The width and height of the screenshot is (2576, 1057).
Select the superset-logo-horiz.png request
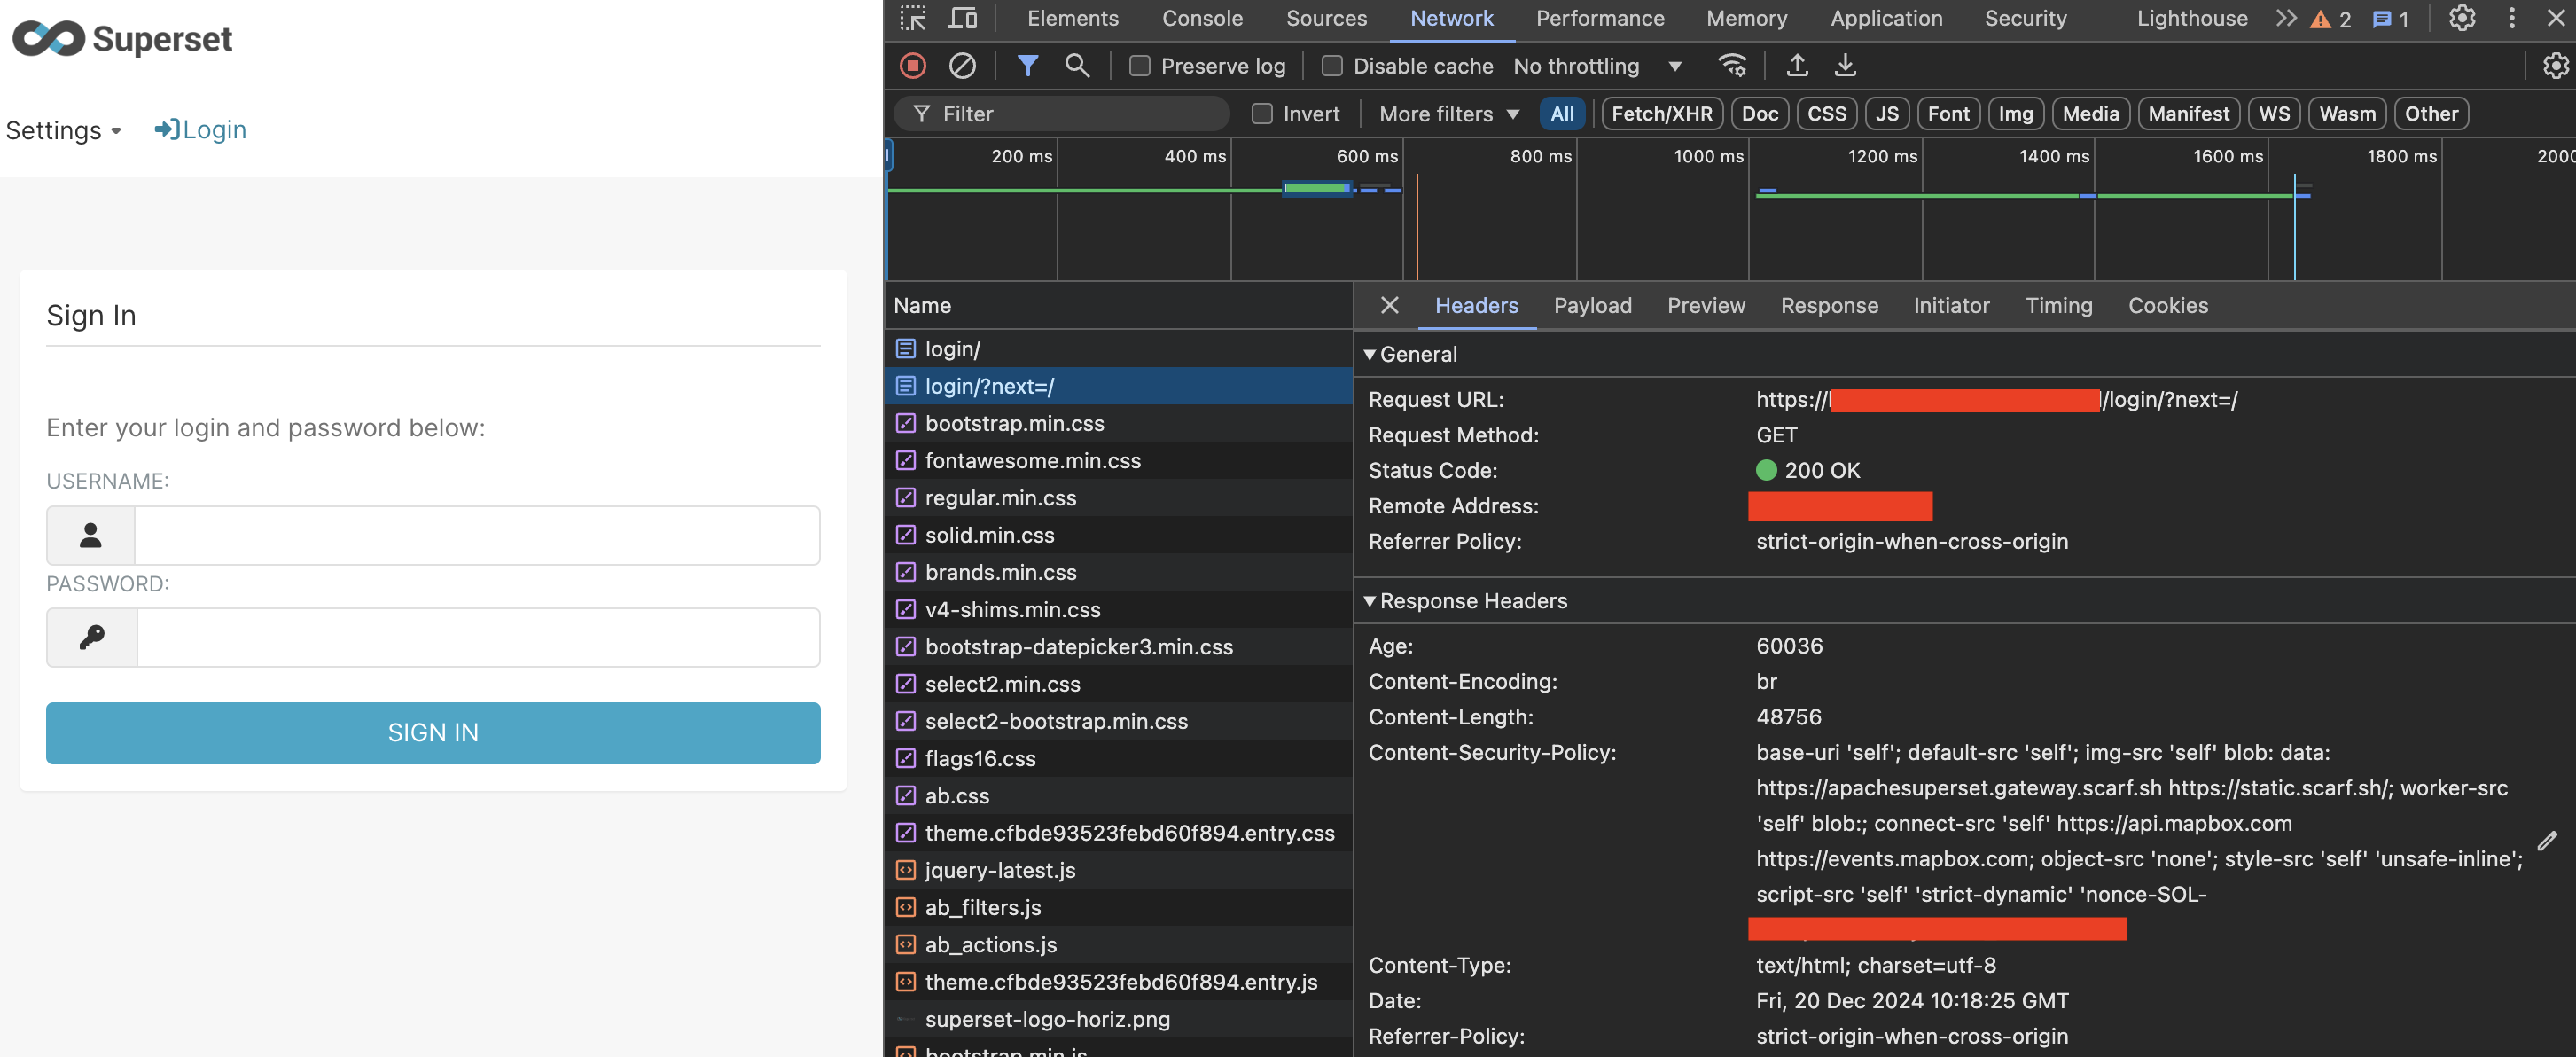tap(1118, 1019)
